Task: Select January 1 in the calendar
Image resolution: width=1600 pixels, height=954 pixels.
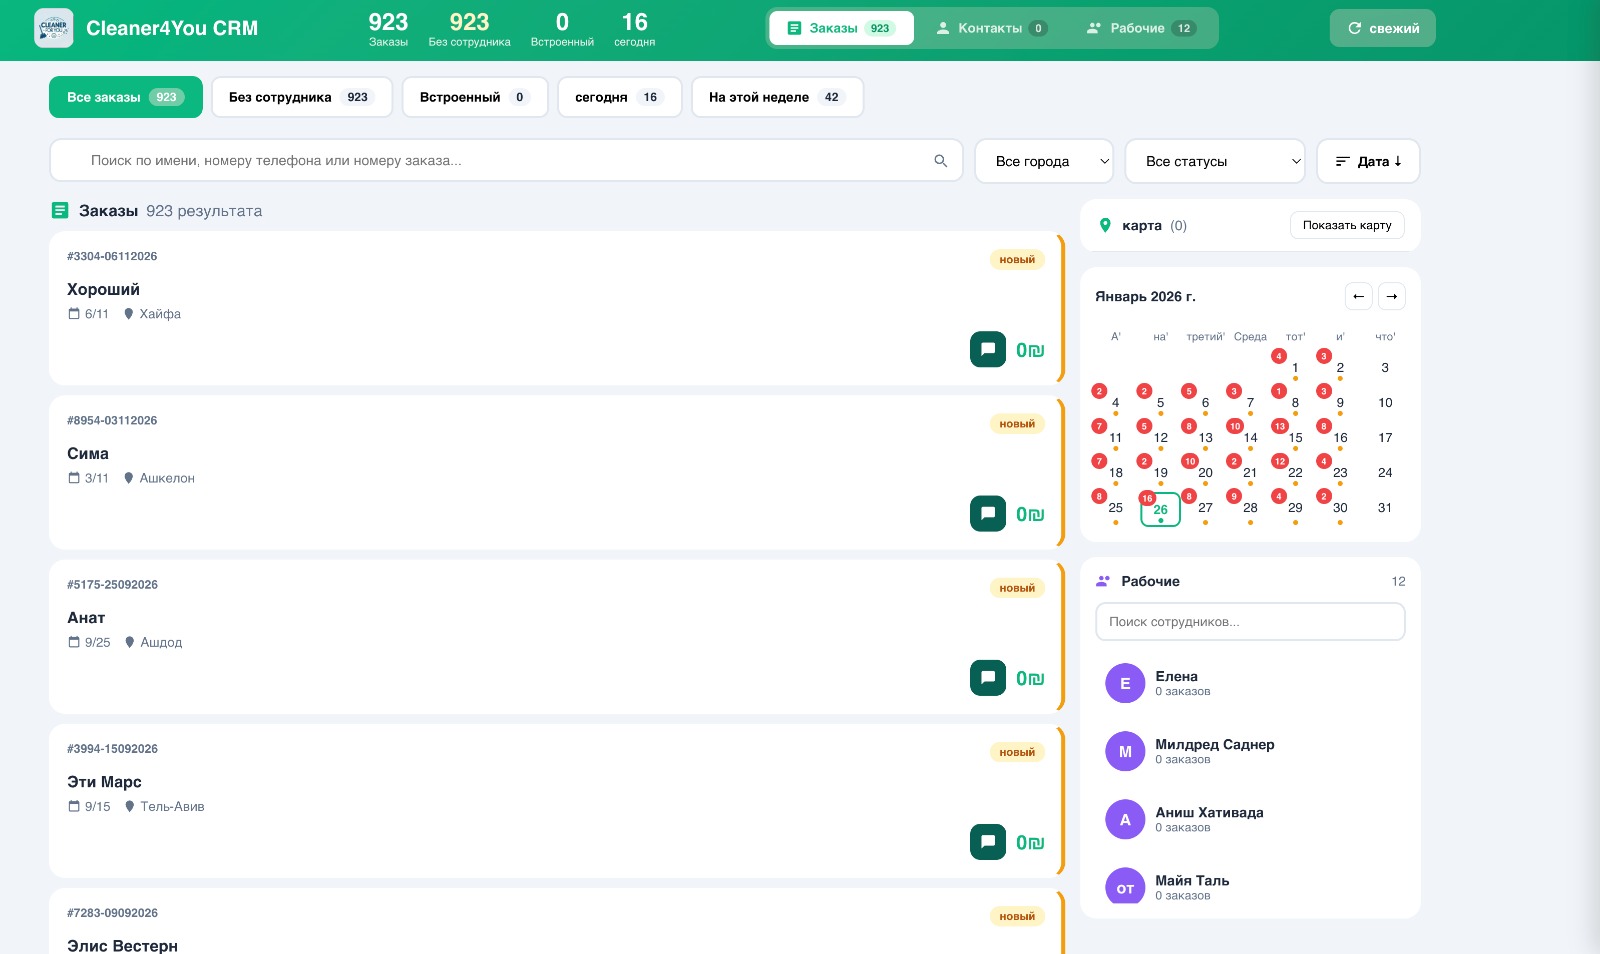Action: tap(1295, 367)
